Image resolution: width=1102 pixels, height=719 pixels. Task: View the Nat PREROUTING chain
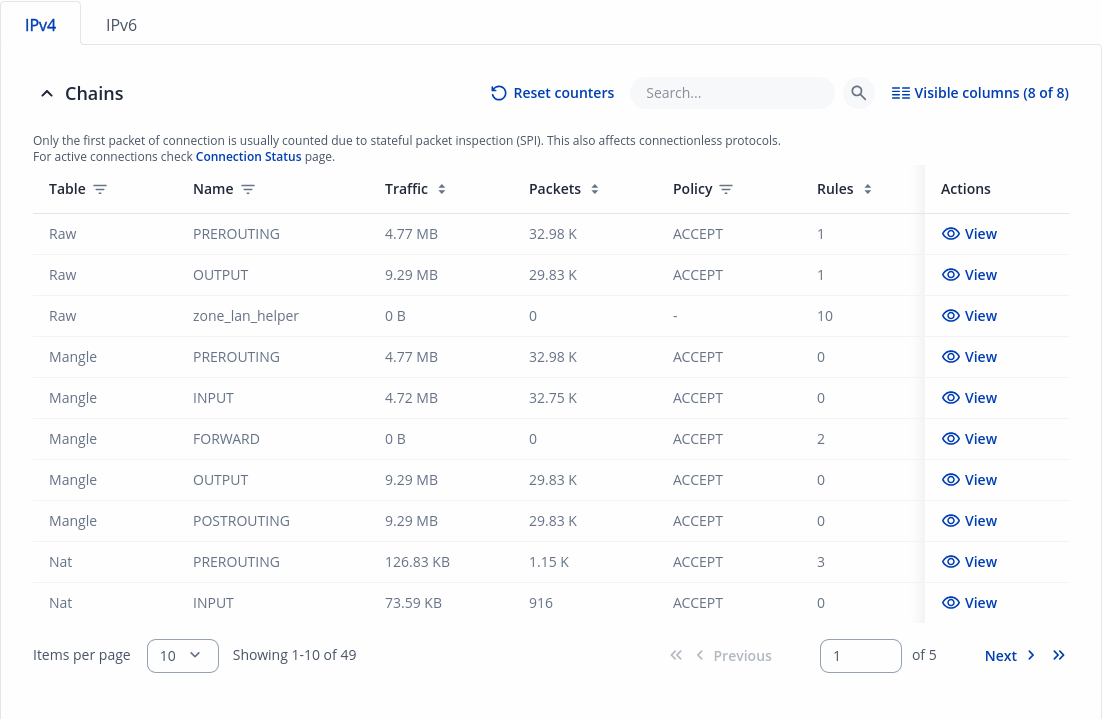click(970, 562)
